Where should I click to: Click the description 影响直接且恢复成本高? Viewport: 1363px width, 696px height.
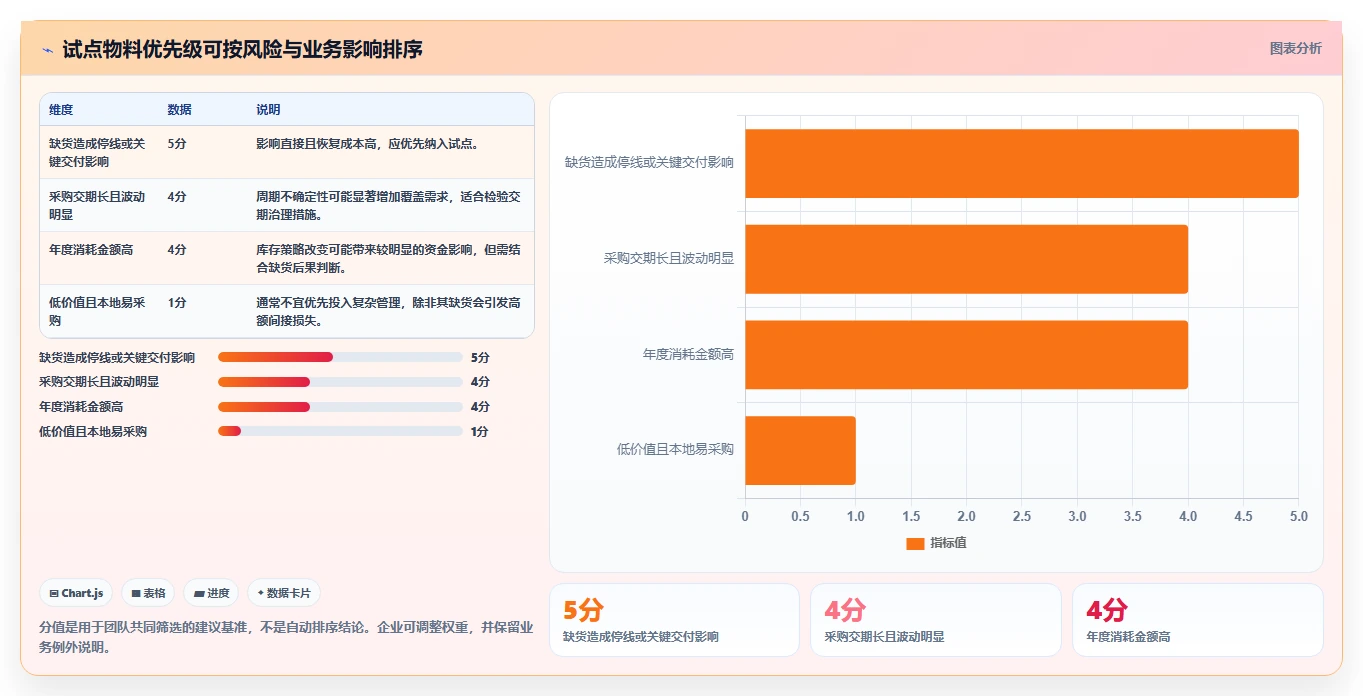coord(369,143)
